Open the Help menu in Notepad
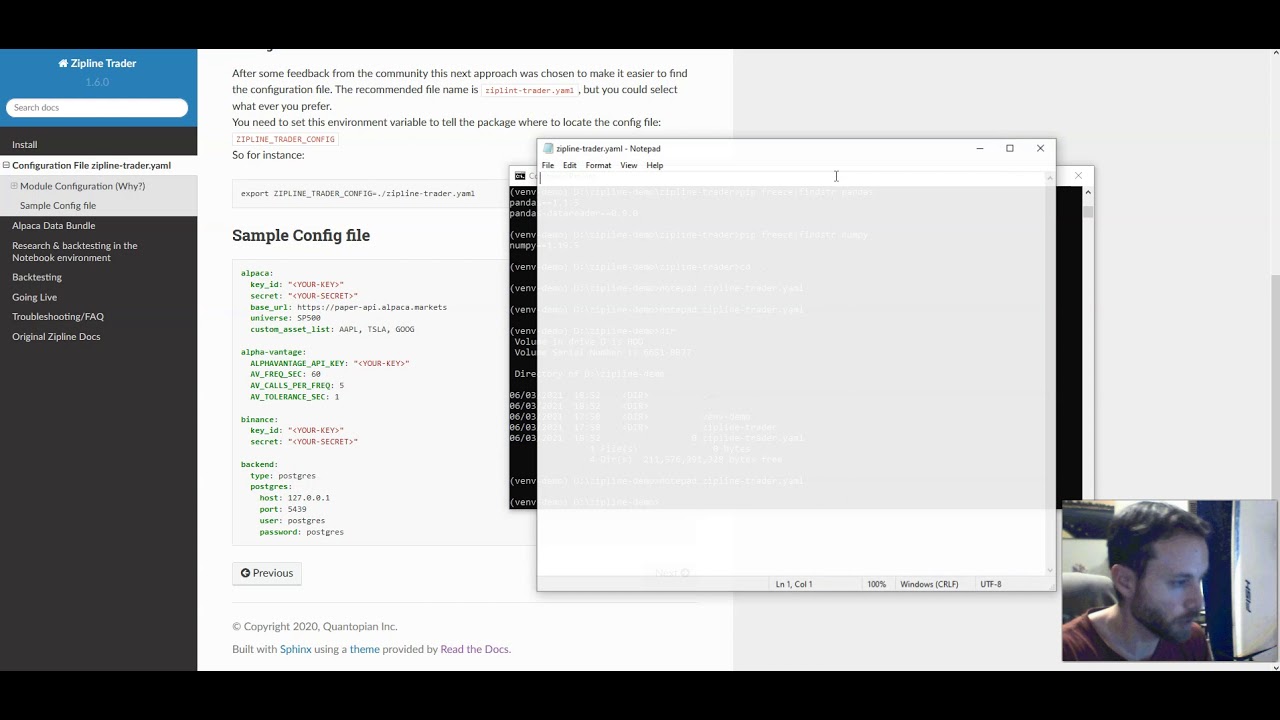Viewport: 1280px width, 720px height. [x=655, y=165]
